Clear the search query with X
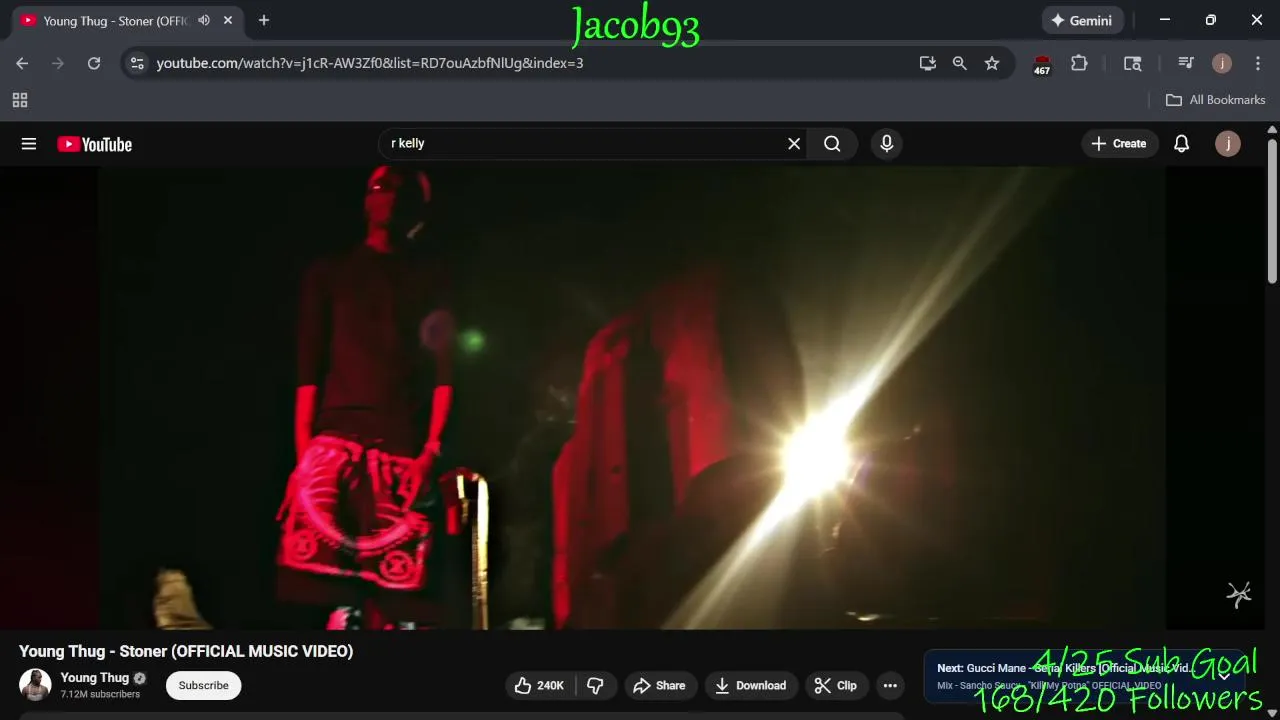1280x720 pixels. point(794,144)
